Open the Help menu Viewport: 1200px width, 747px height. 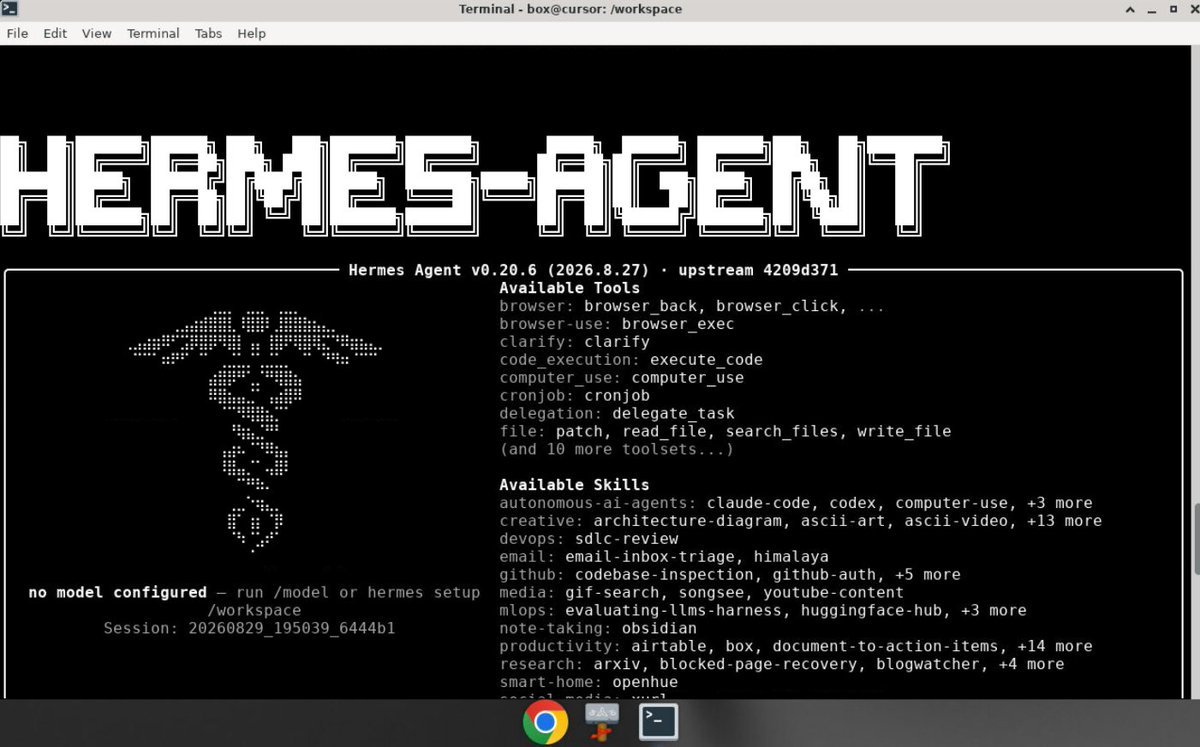252,33
